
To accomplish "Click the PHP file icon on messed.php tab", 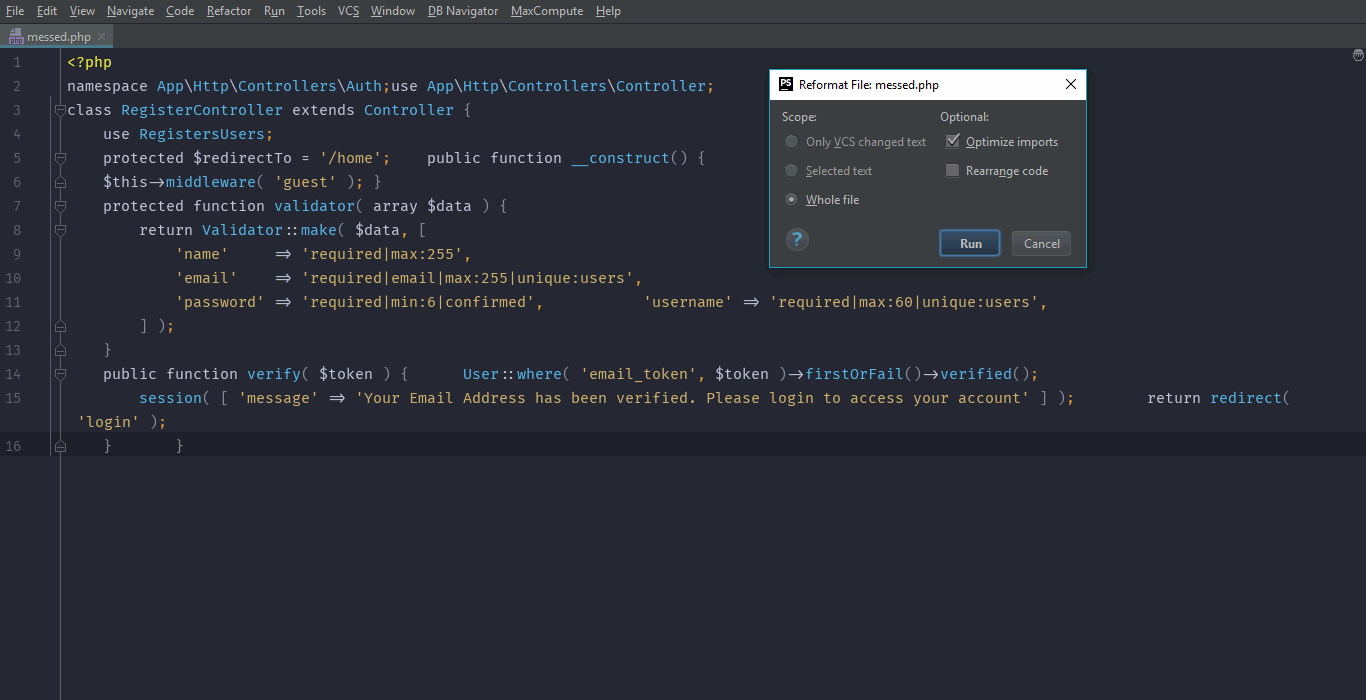I will [x=16, y=37].
